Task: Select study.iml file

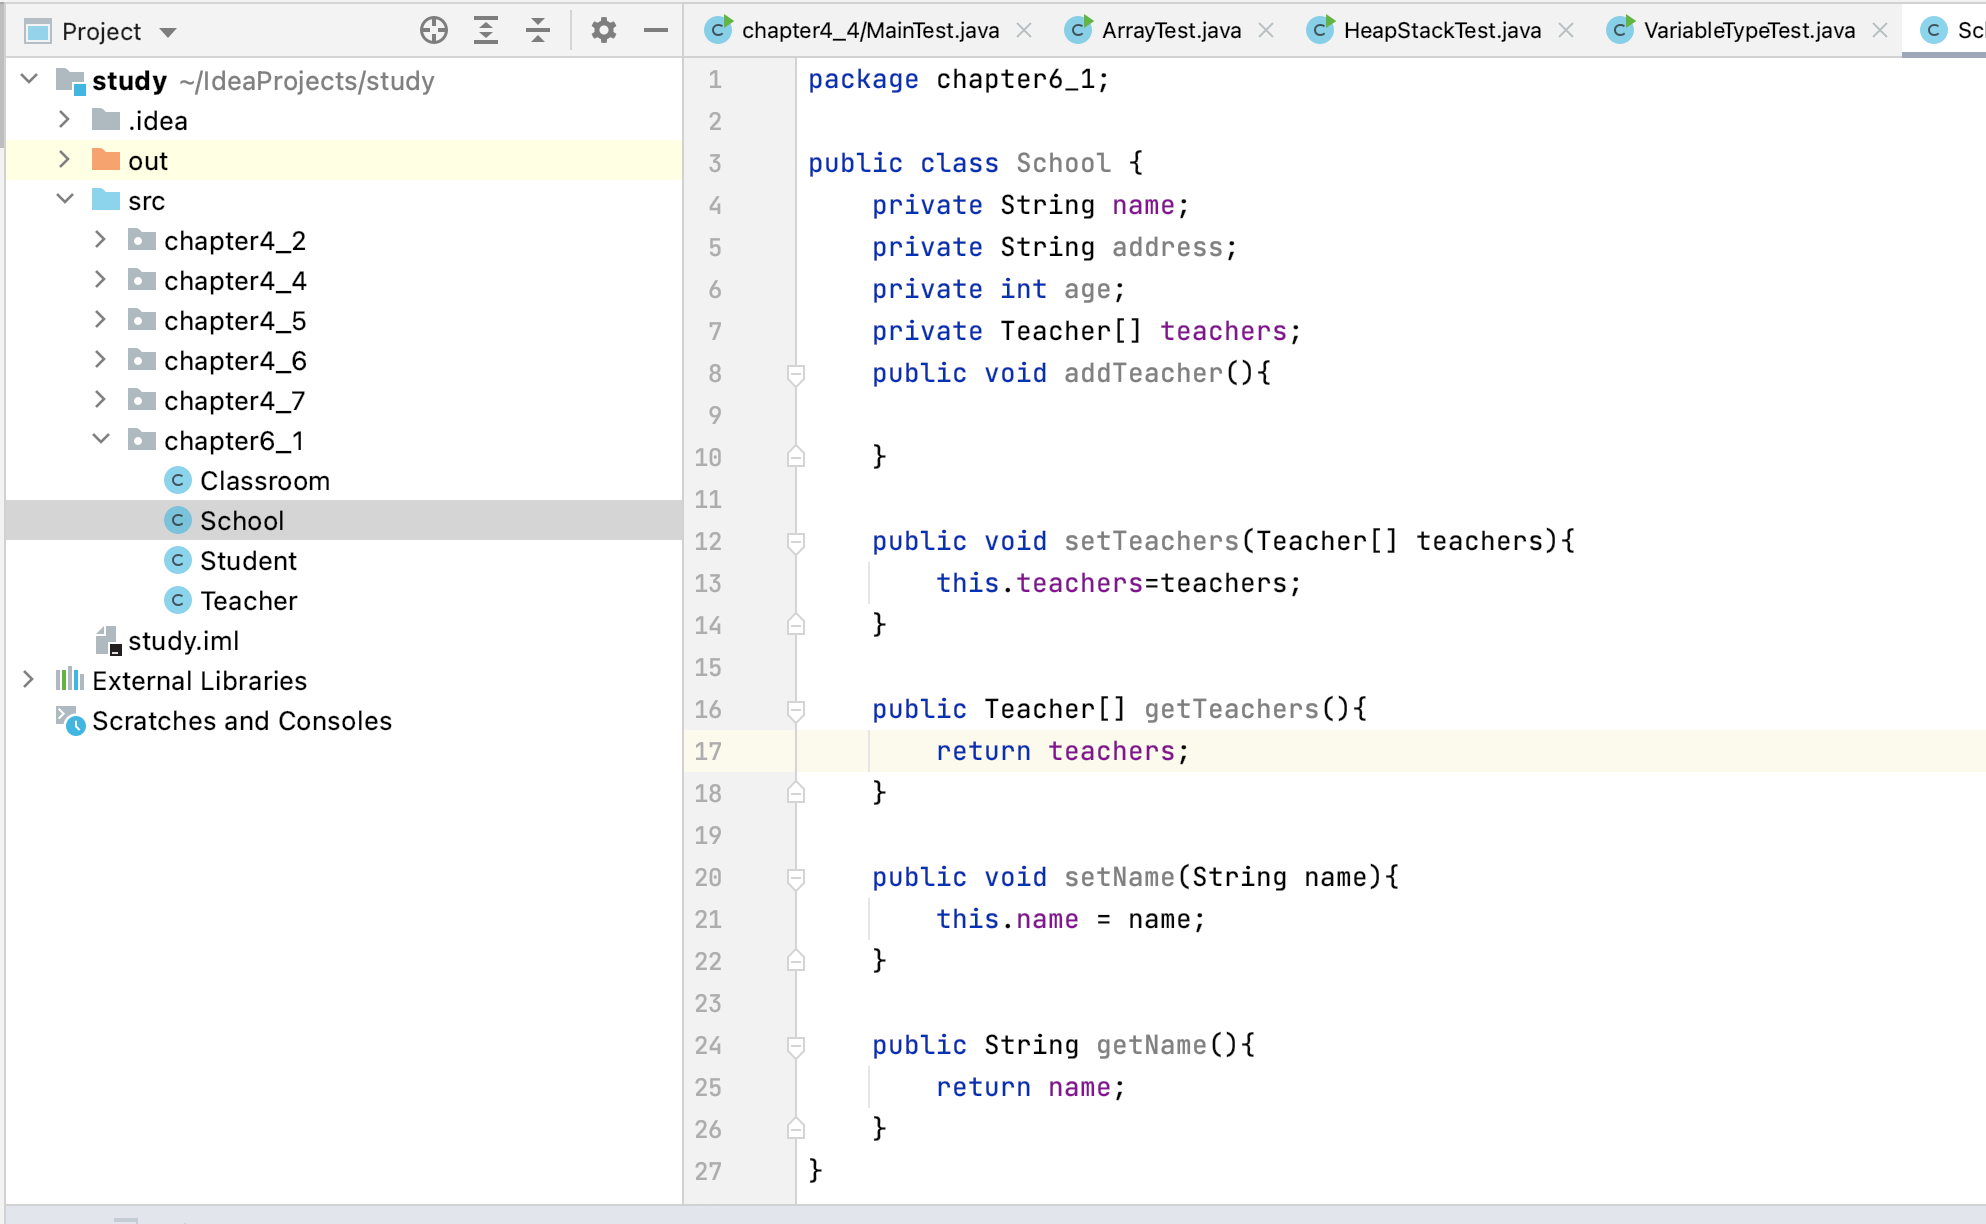Action: pos(183,641)
